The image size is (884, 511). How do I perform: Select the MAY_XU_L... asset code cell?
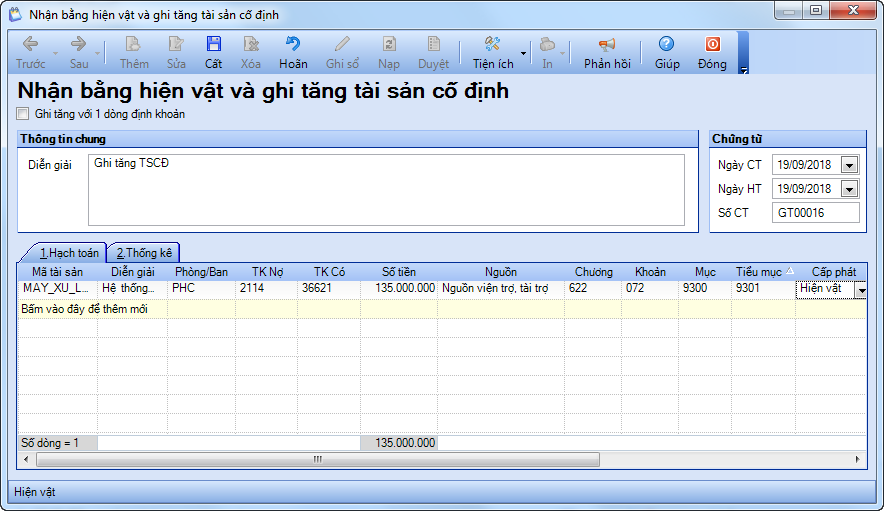click(x=58, y=288)
